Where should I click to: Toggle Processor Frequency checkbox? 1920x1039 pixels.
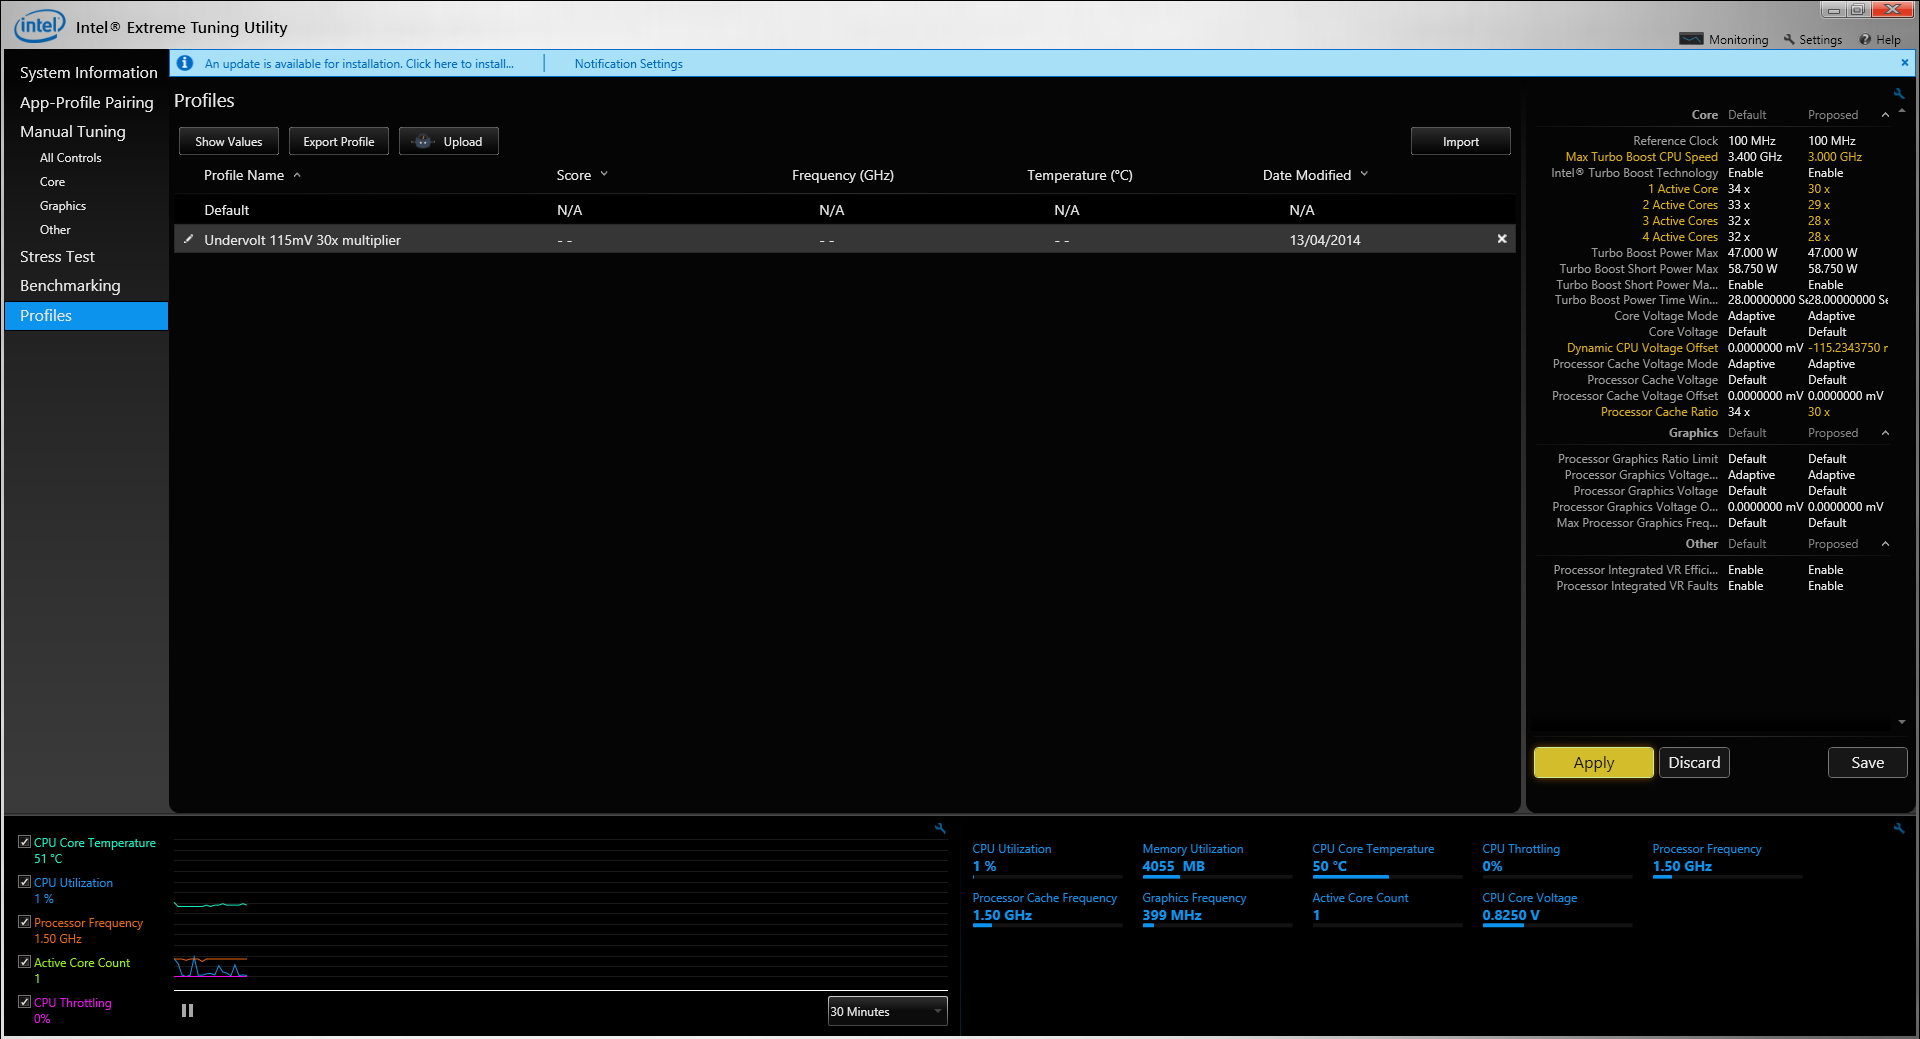24,922
